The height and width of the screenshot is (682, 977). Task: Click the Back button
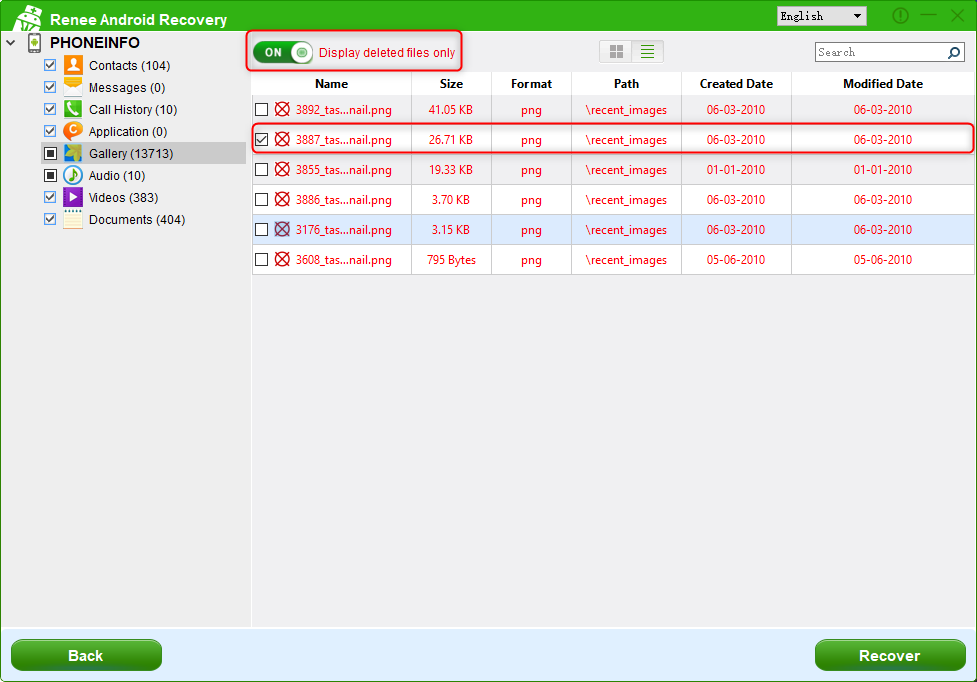click(x=86, y=656)
